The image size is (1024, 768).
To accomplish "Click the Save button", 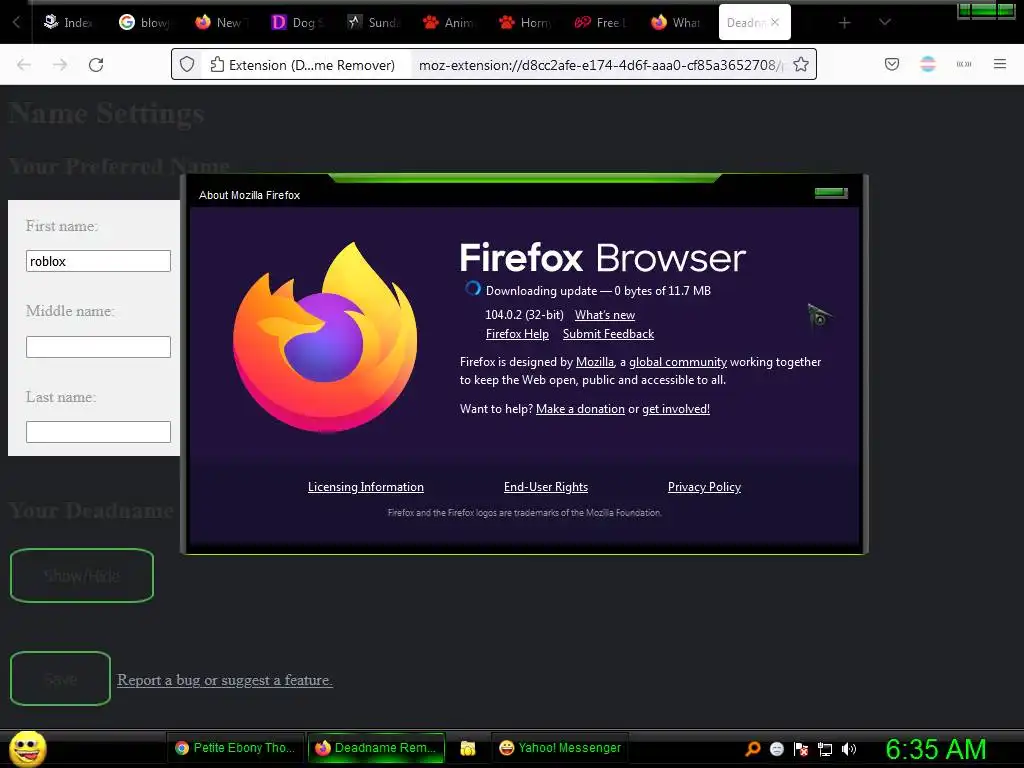I will (x=60, y=679).
